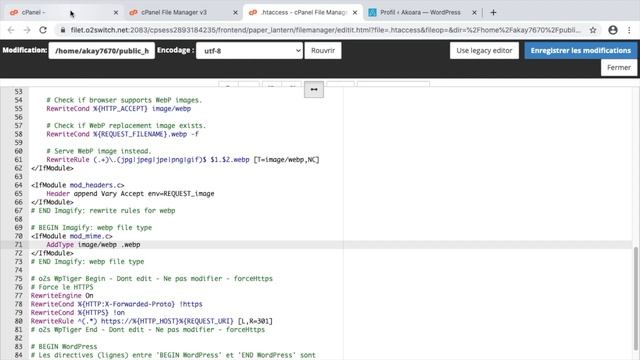The width and height of the screenshot is (640, 360).
Task: Click '# Force le HTTPS' comment
Action: (x=62, y=287)
